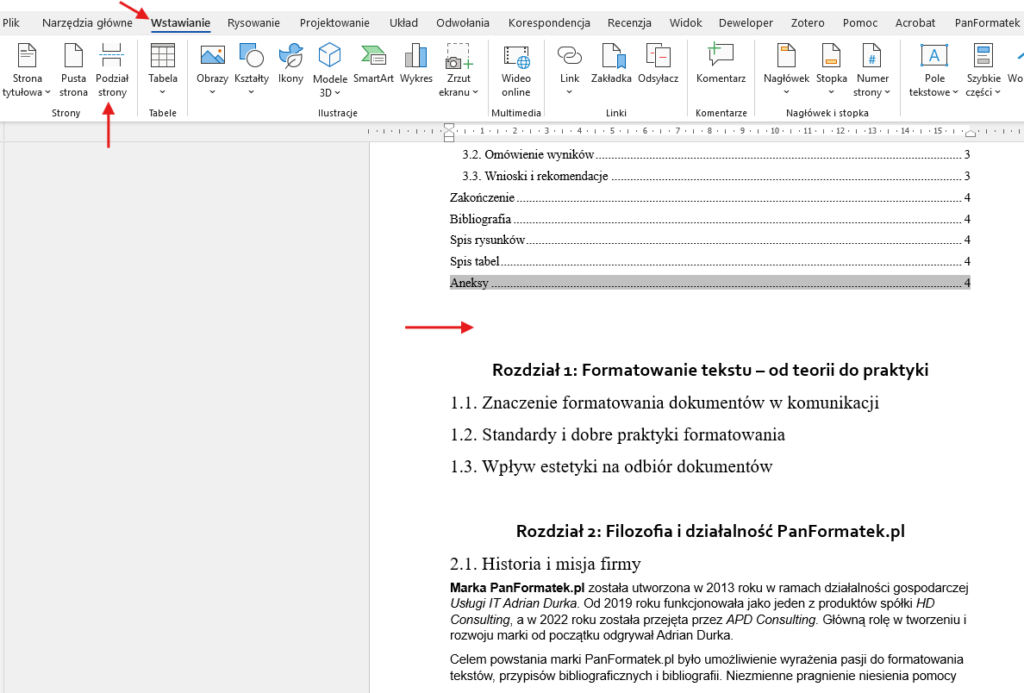
Task: Take a screenshot with Zrzut ekranu
Action: (458, 70)
